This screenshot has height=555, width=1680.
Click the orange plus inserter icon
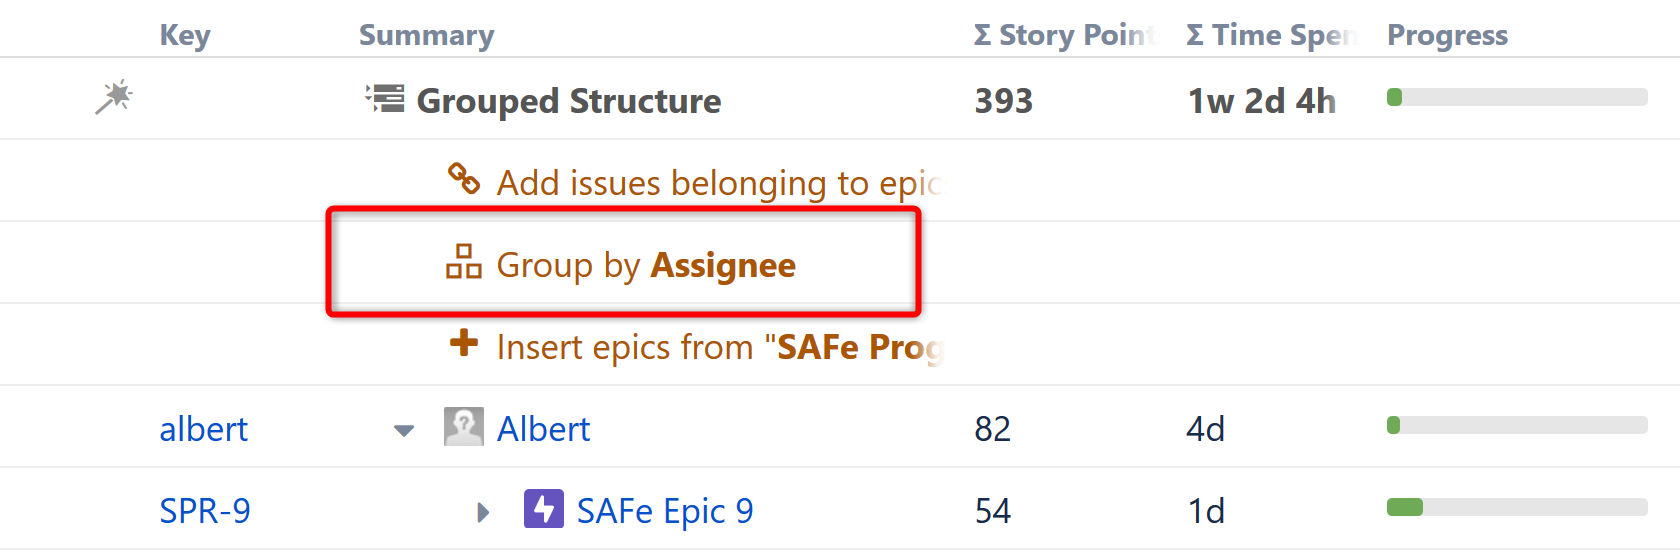click(463, 344)
